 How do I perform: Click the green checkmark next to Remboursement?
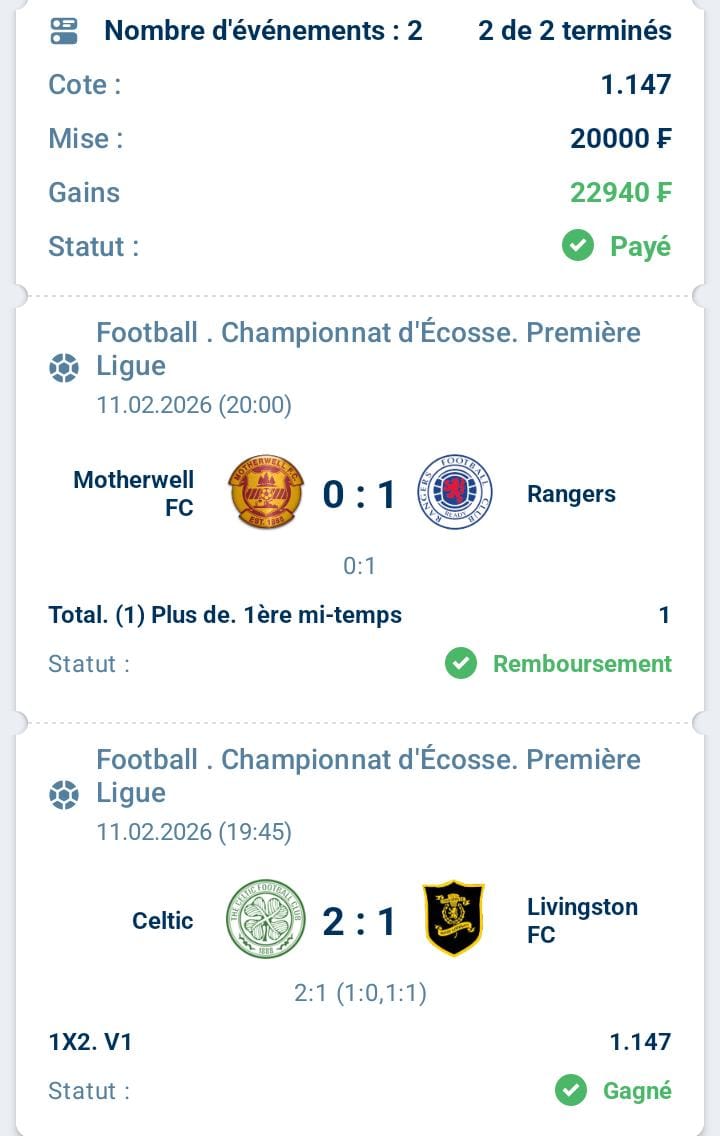pos(461,663)
